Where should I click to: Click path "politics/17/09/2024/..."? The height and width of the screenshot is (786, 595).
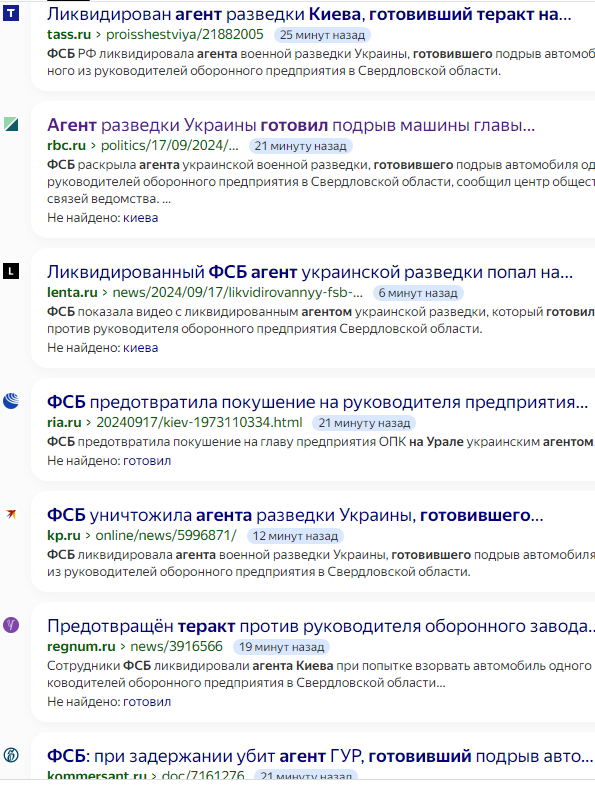coord(169,145)
